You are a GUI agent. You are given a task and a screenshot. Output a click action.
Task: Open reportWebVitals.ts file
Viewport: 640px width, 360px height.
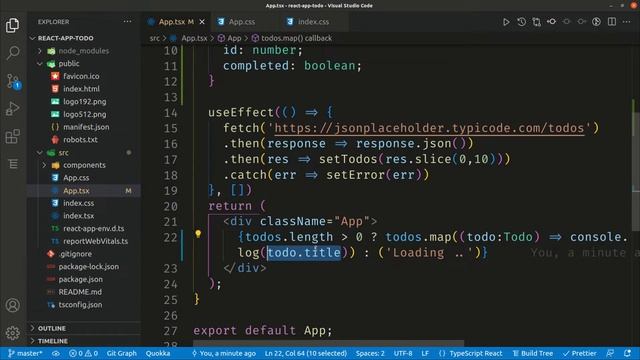84,241
